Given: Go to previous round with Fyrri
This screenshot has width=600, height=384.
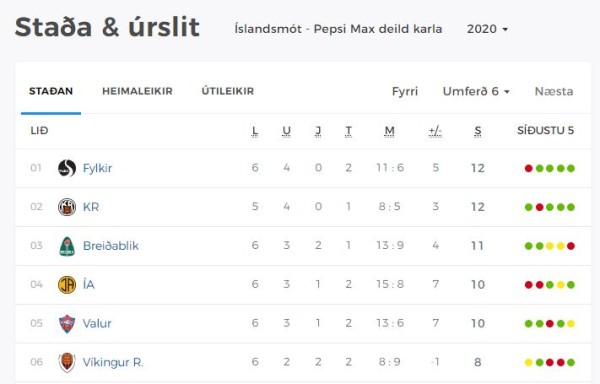Looking at the screenshot, I should tap(405, 91).
